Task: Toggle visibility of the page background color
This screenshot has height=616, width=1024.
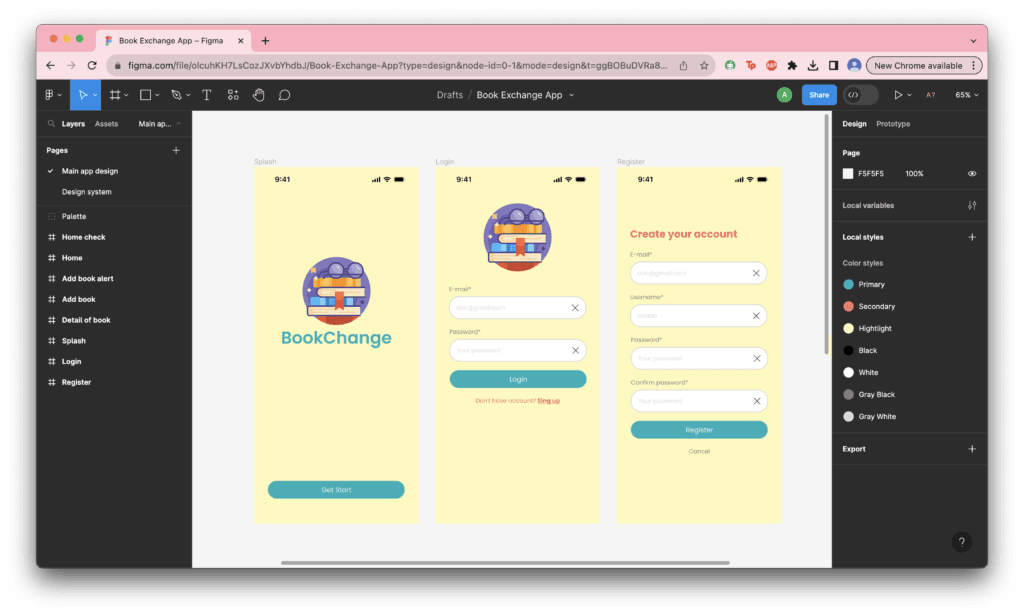Action: click(x=970, y=173)
